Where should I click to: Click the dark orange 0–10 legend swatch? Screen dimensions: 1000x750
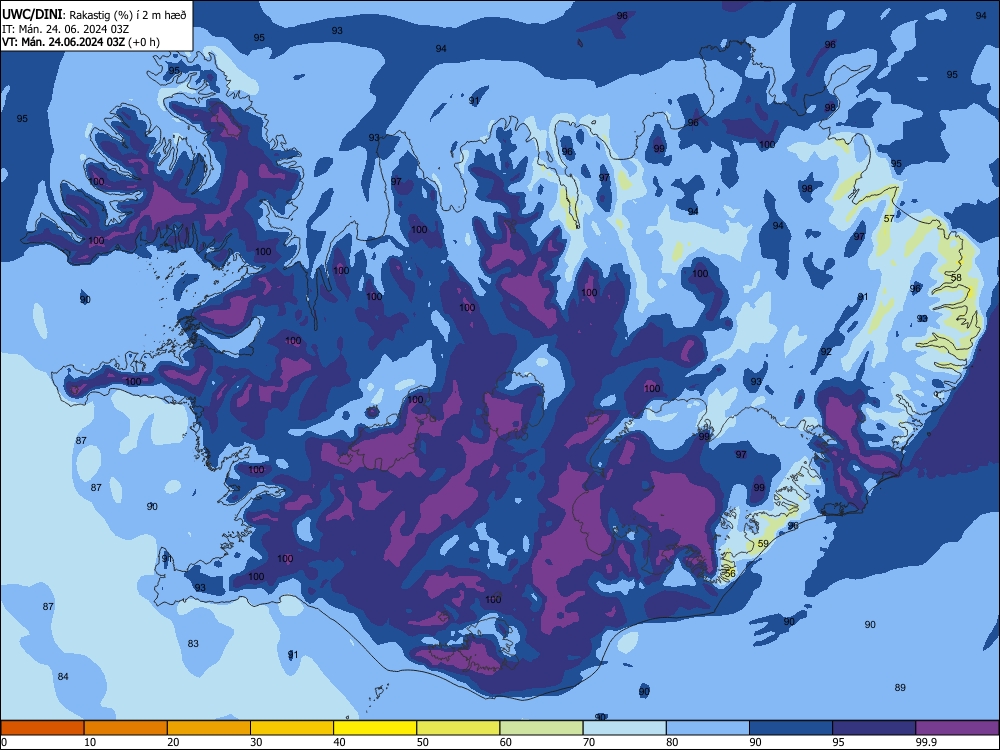(x=42, y=728)
